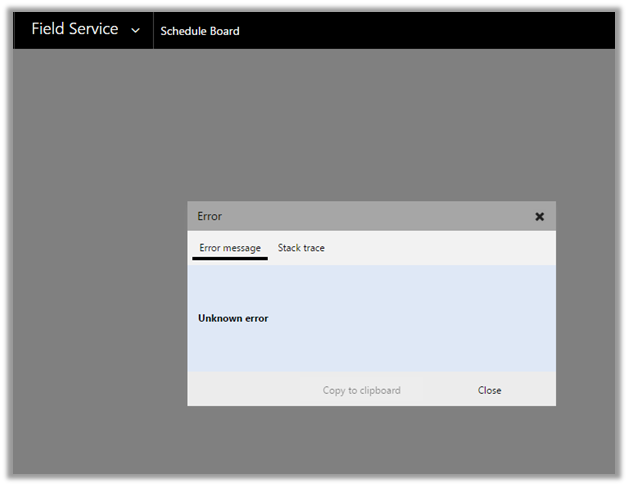This screenshot has width=628, height=486.
Task: Click the Field Service app name
Action: point(74,30)
